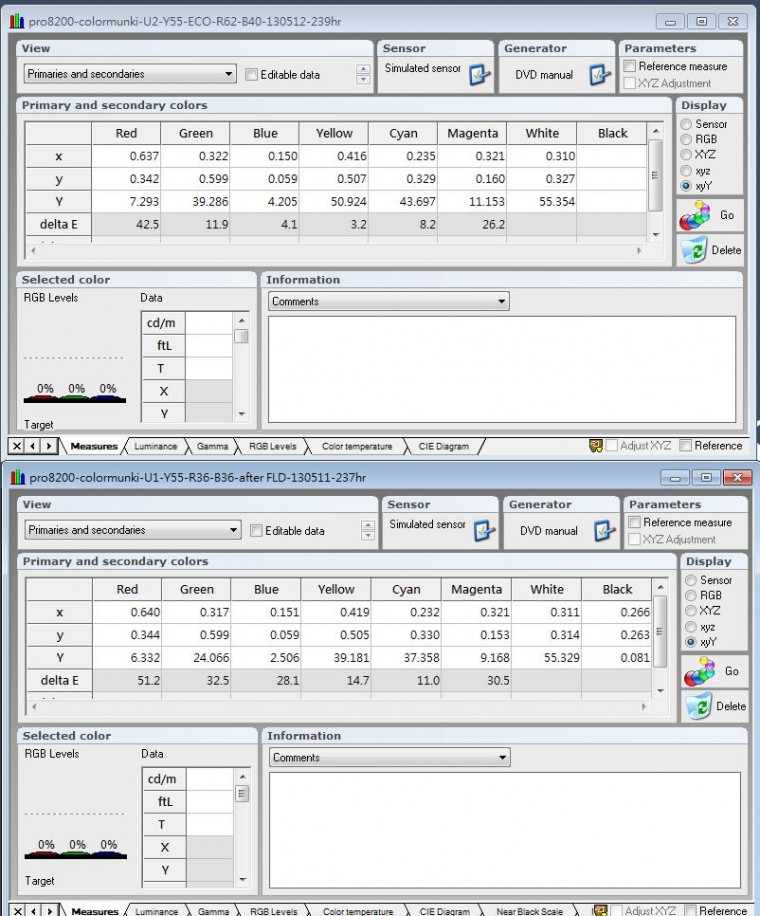This screenshot has height=916, width=760.
Task: Click the Adjust XYZ sensor icon in top window
Action: click(595, 446)
